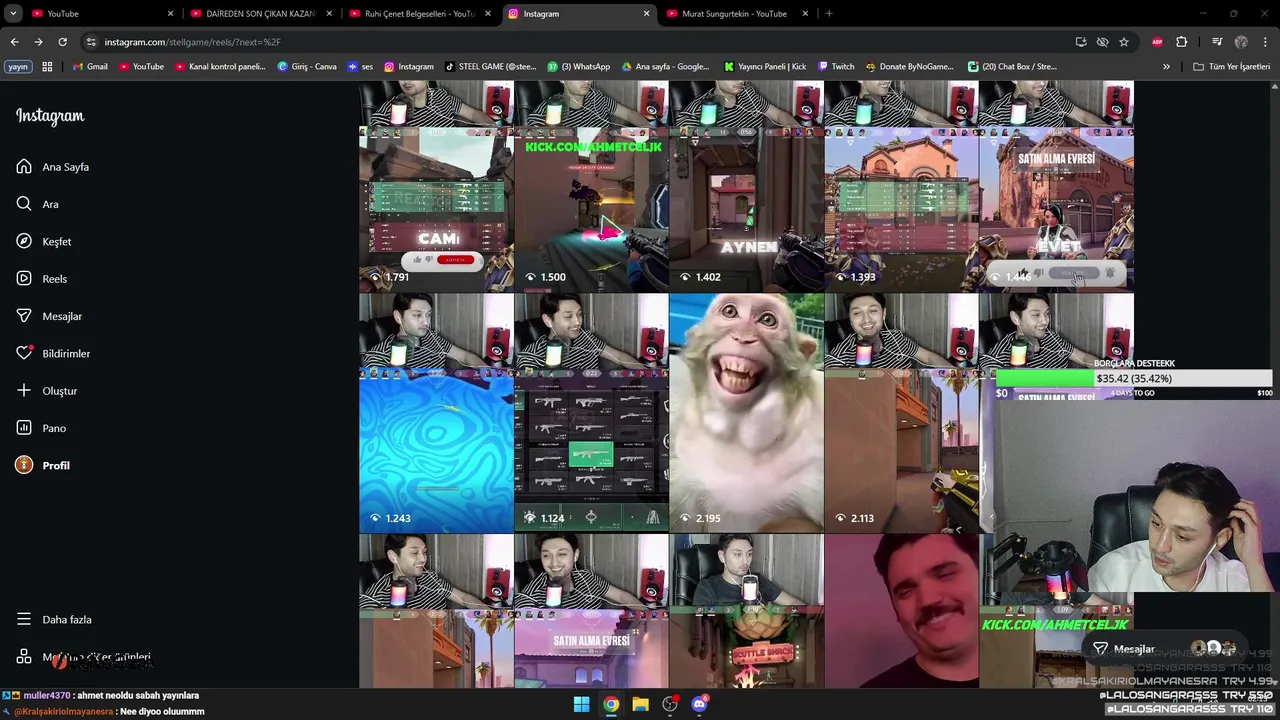This screenshot has width=1280, height=720.
Task: Go back with browser back arrow
Action: click(14, 42)
